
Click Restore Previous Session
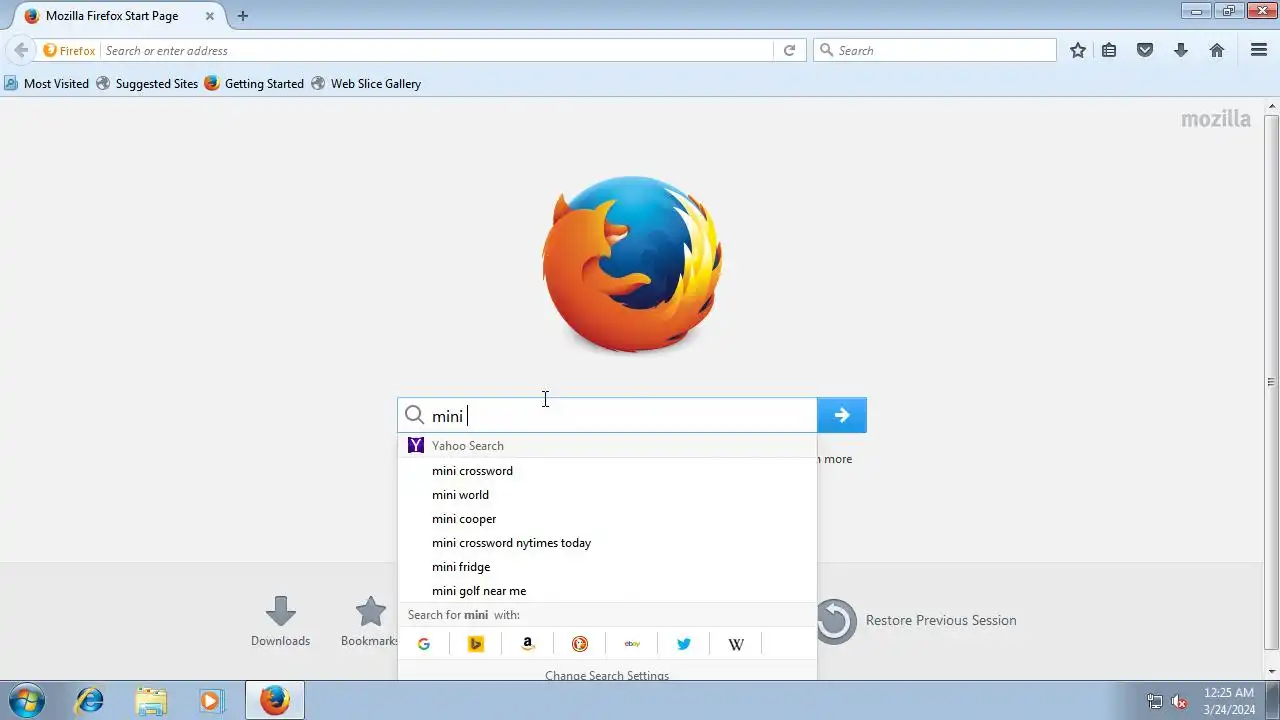pos(917,621)
